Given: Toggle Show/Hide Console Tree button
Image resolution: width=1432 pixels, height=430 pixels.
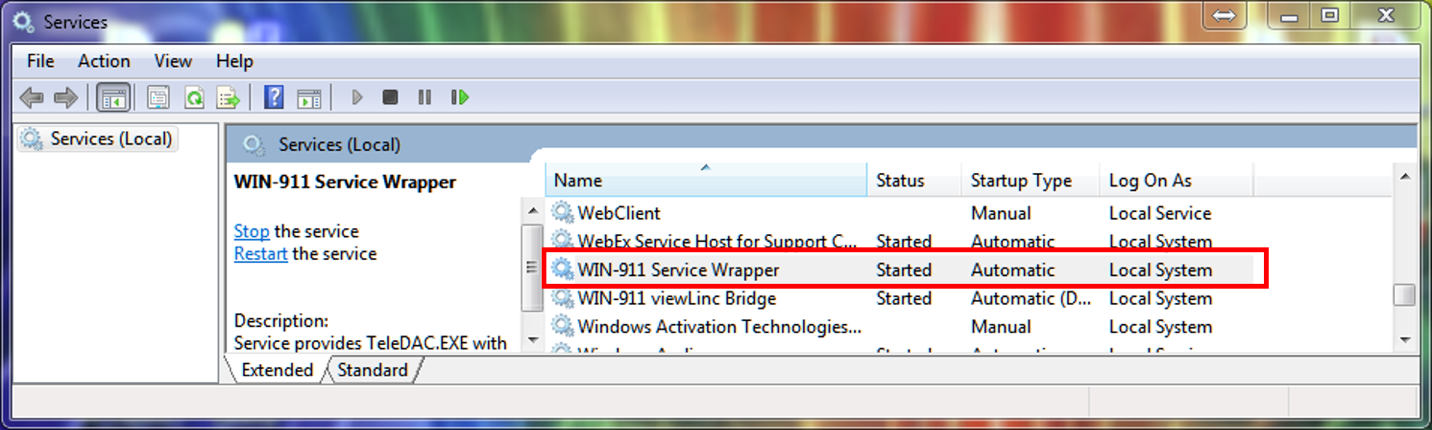Looking at the screenshot, I should point(114,97).
